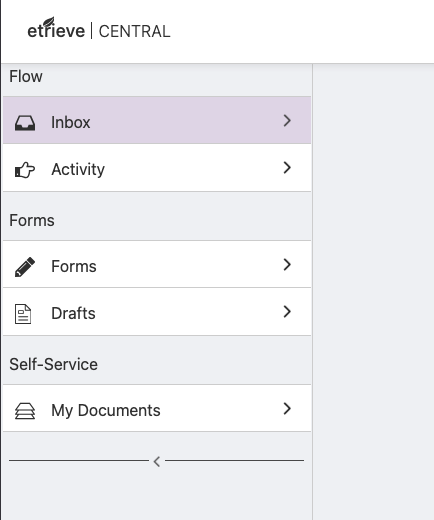Open the My Documents menu item

(157, 408)
